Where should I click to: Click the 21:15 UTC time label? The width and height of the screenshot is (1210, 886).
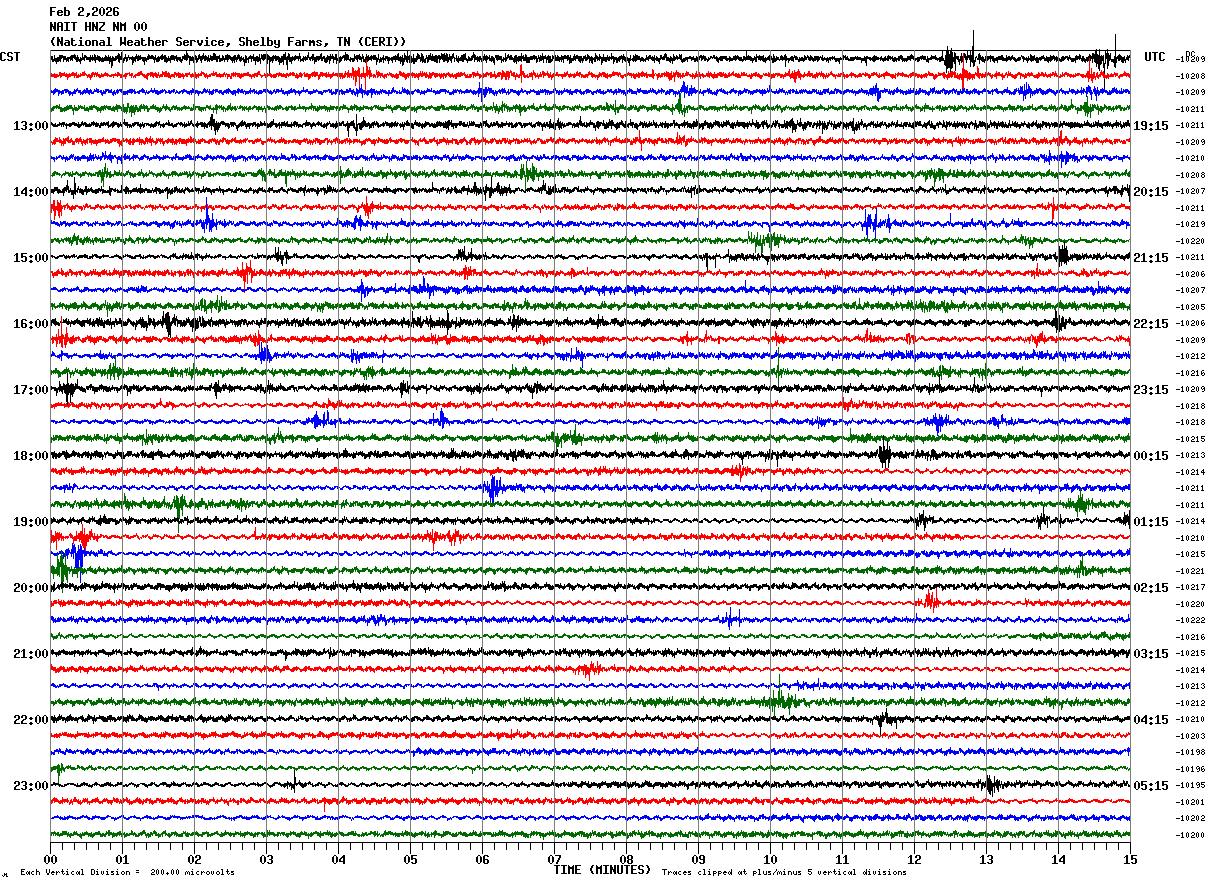[x=1151, y=258]
